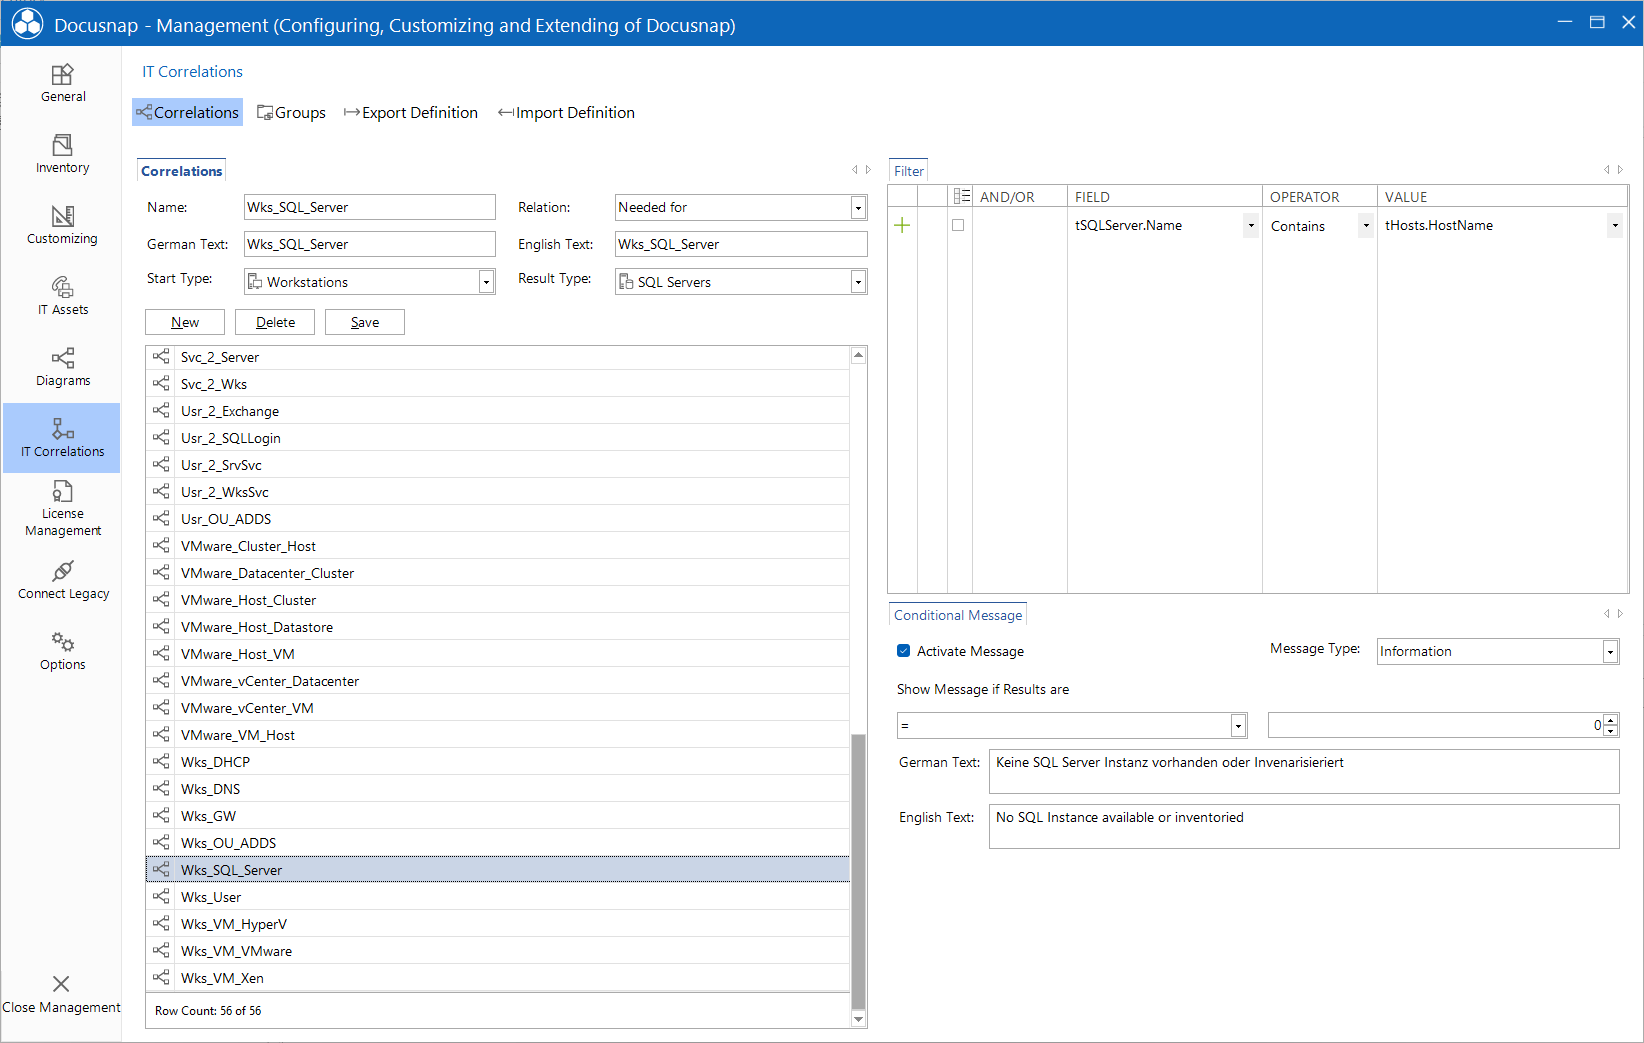This screenshot has height=1043, width=1644.
Task: Expand the tSQLServer.Name field dropdown
Action: pyautogui.click(x=1251, y=226)
